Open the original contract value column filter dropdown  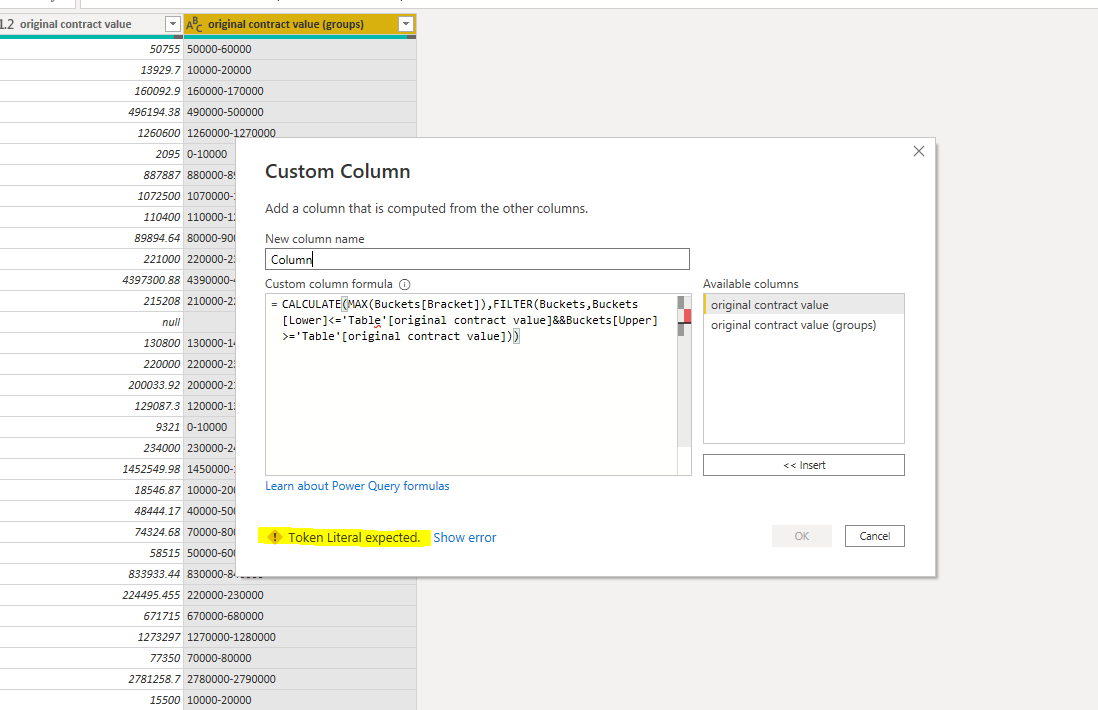click(x=172, y=24)
